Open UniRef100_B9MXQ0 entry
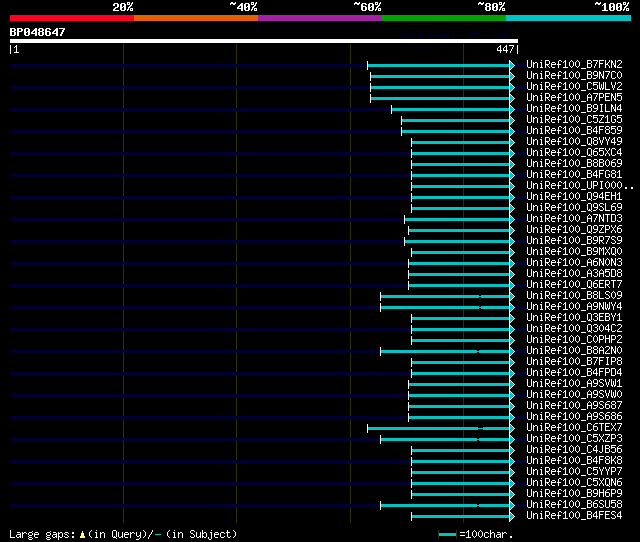This screenshot has width=640, height=542. click(574, 252)
